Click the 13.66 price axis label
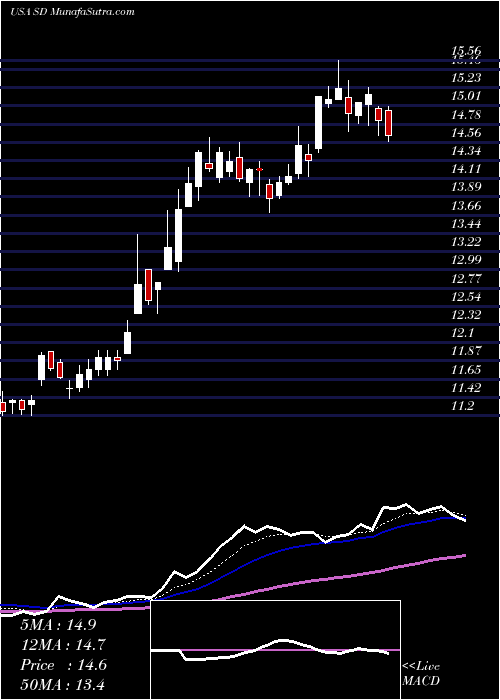This screenshot has width=500, height=700. click(x=467, y=206)
